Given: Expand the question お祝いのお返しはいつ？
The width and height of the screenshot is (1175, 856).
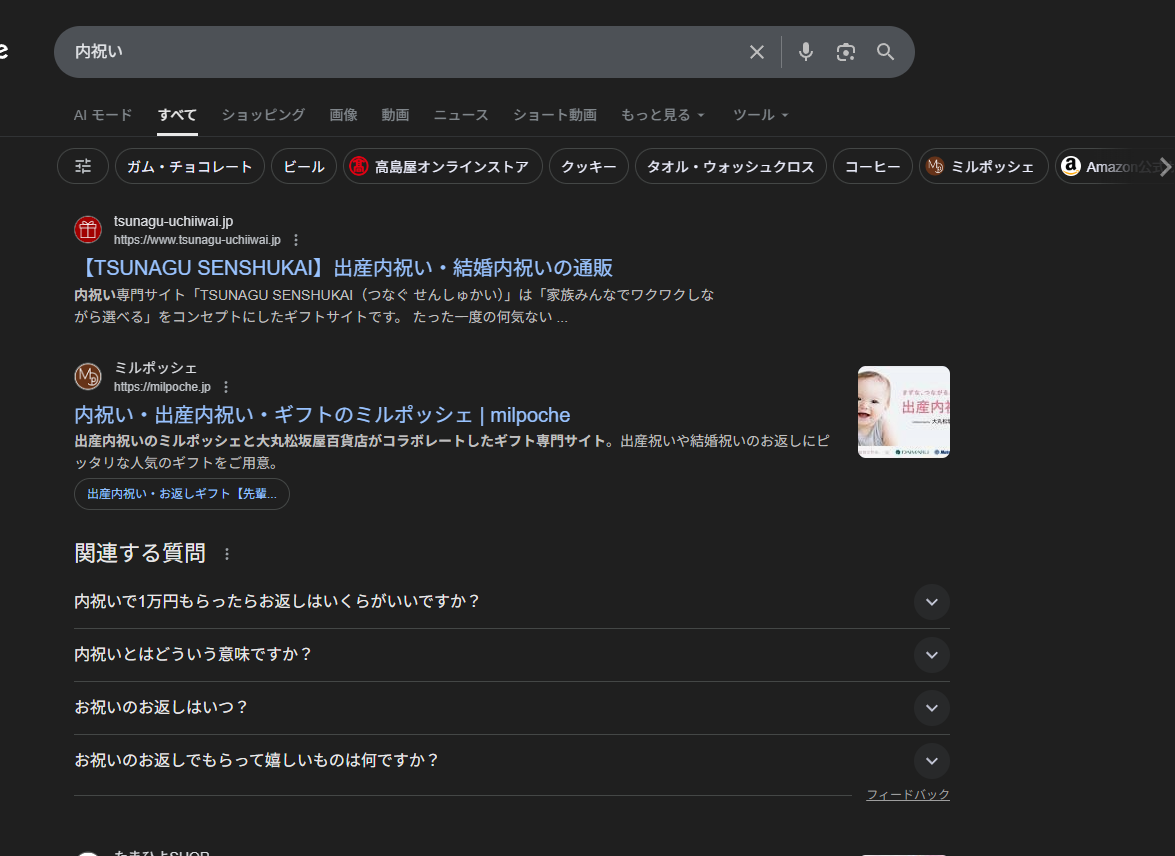Looking at the screenshot, I should pos(931,708).
